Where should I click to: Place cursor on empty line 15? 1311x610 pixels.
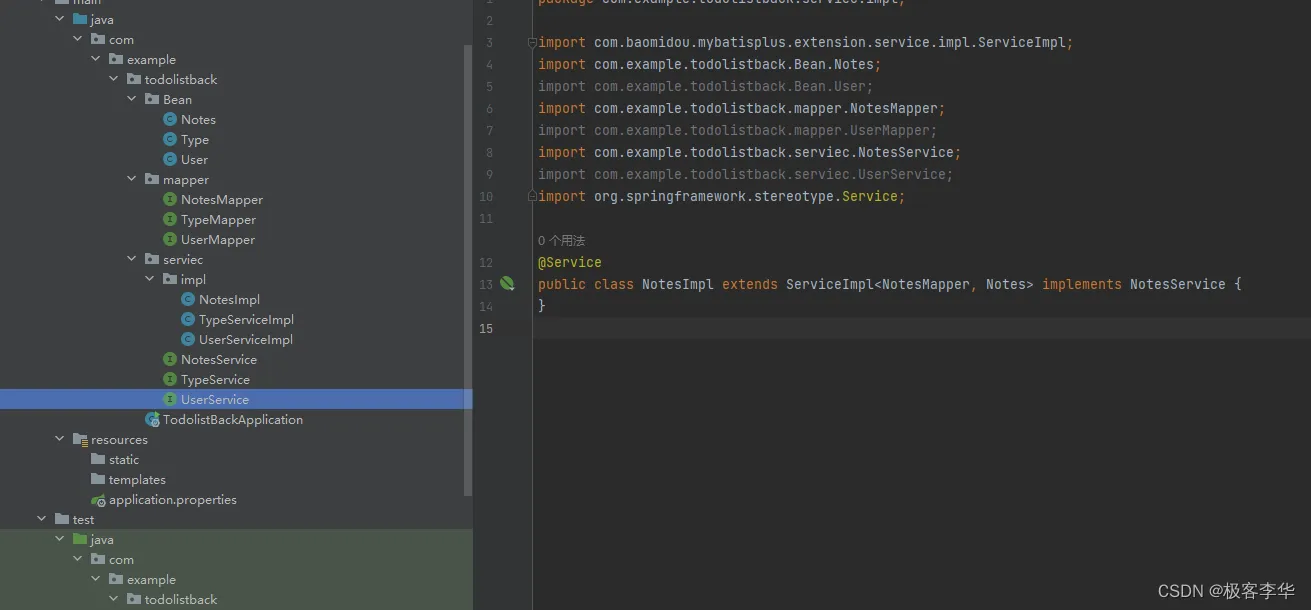[x=920, y=328]
